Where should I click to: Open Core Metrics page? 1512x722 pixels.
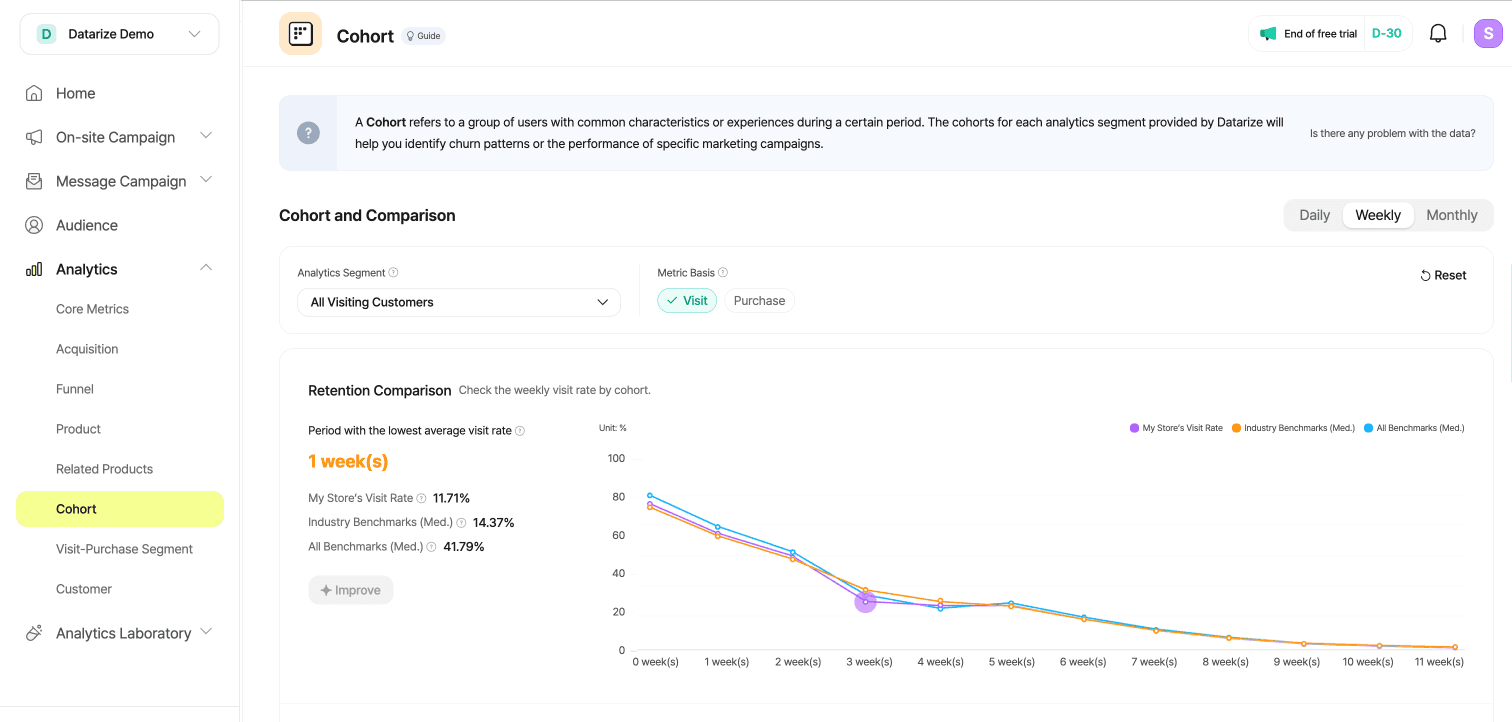[92, 309]
